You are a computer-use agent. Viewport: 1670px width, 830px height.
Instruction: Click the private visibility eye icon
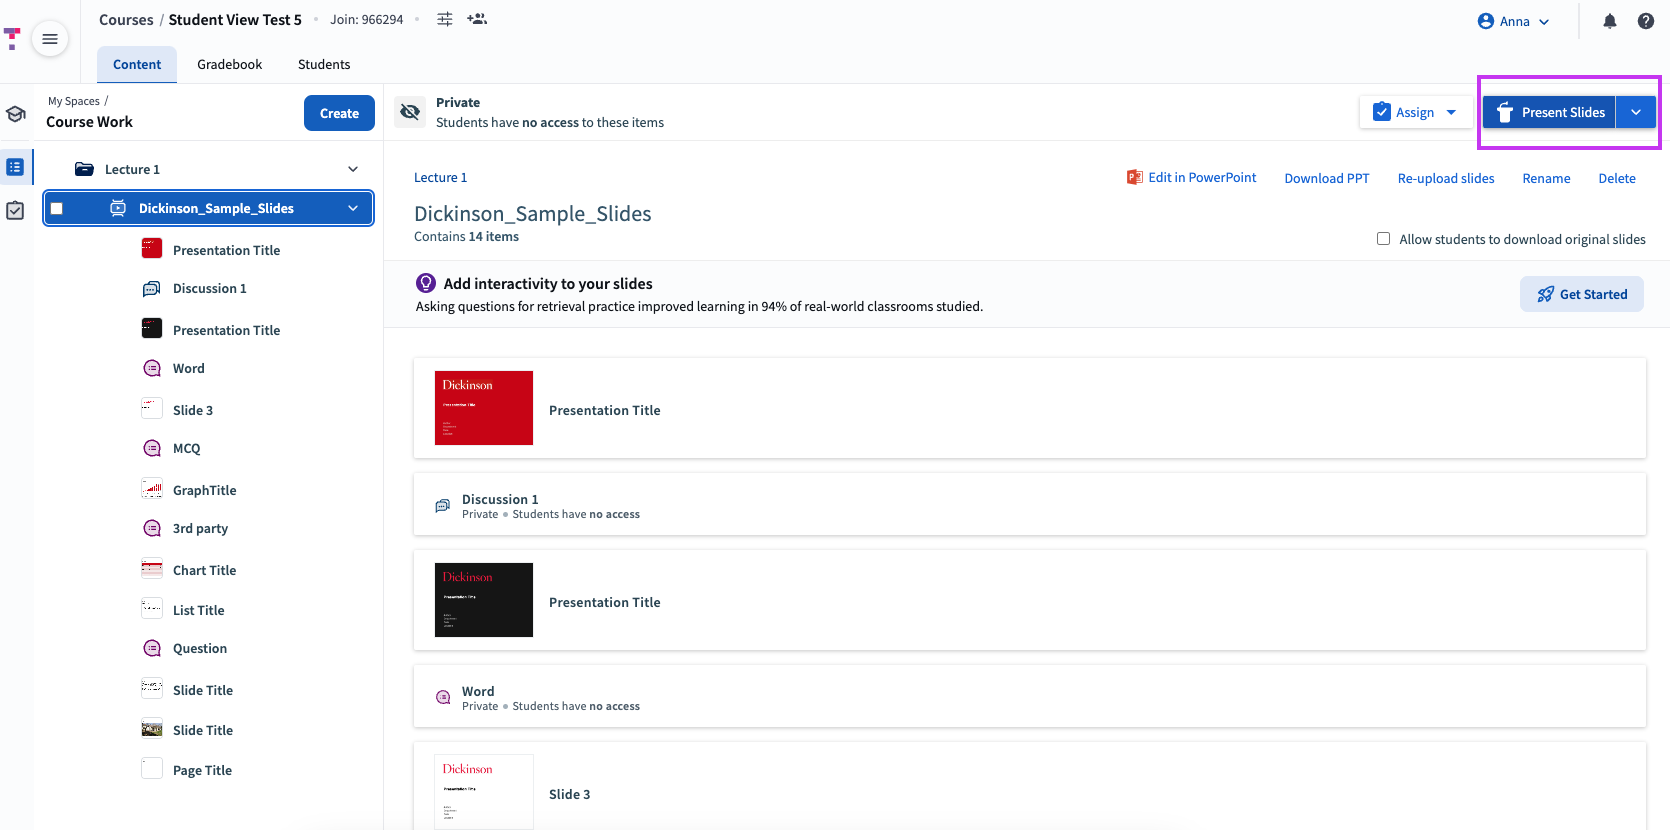410,112
